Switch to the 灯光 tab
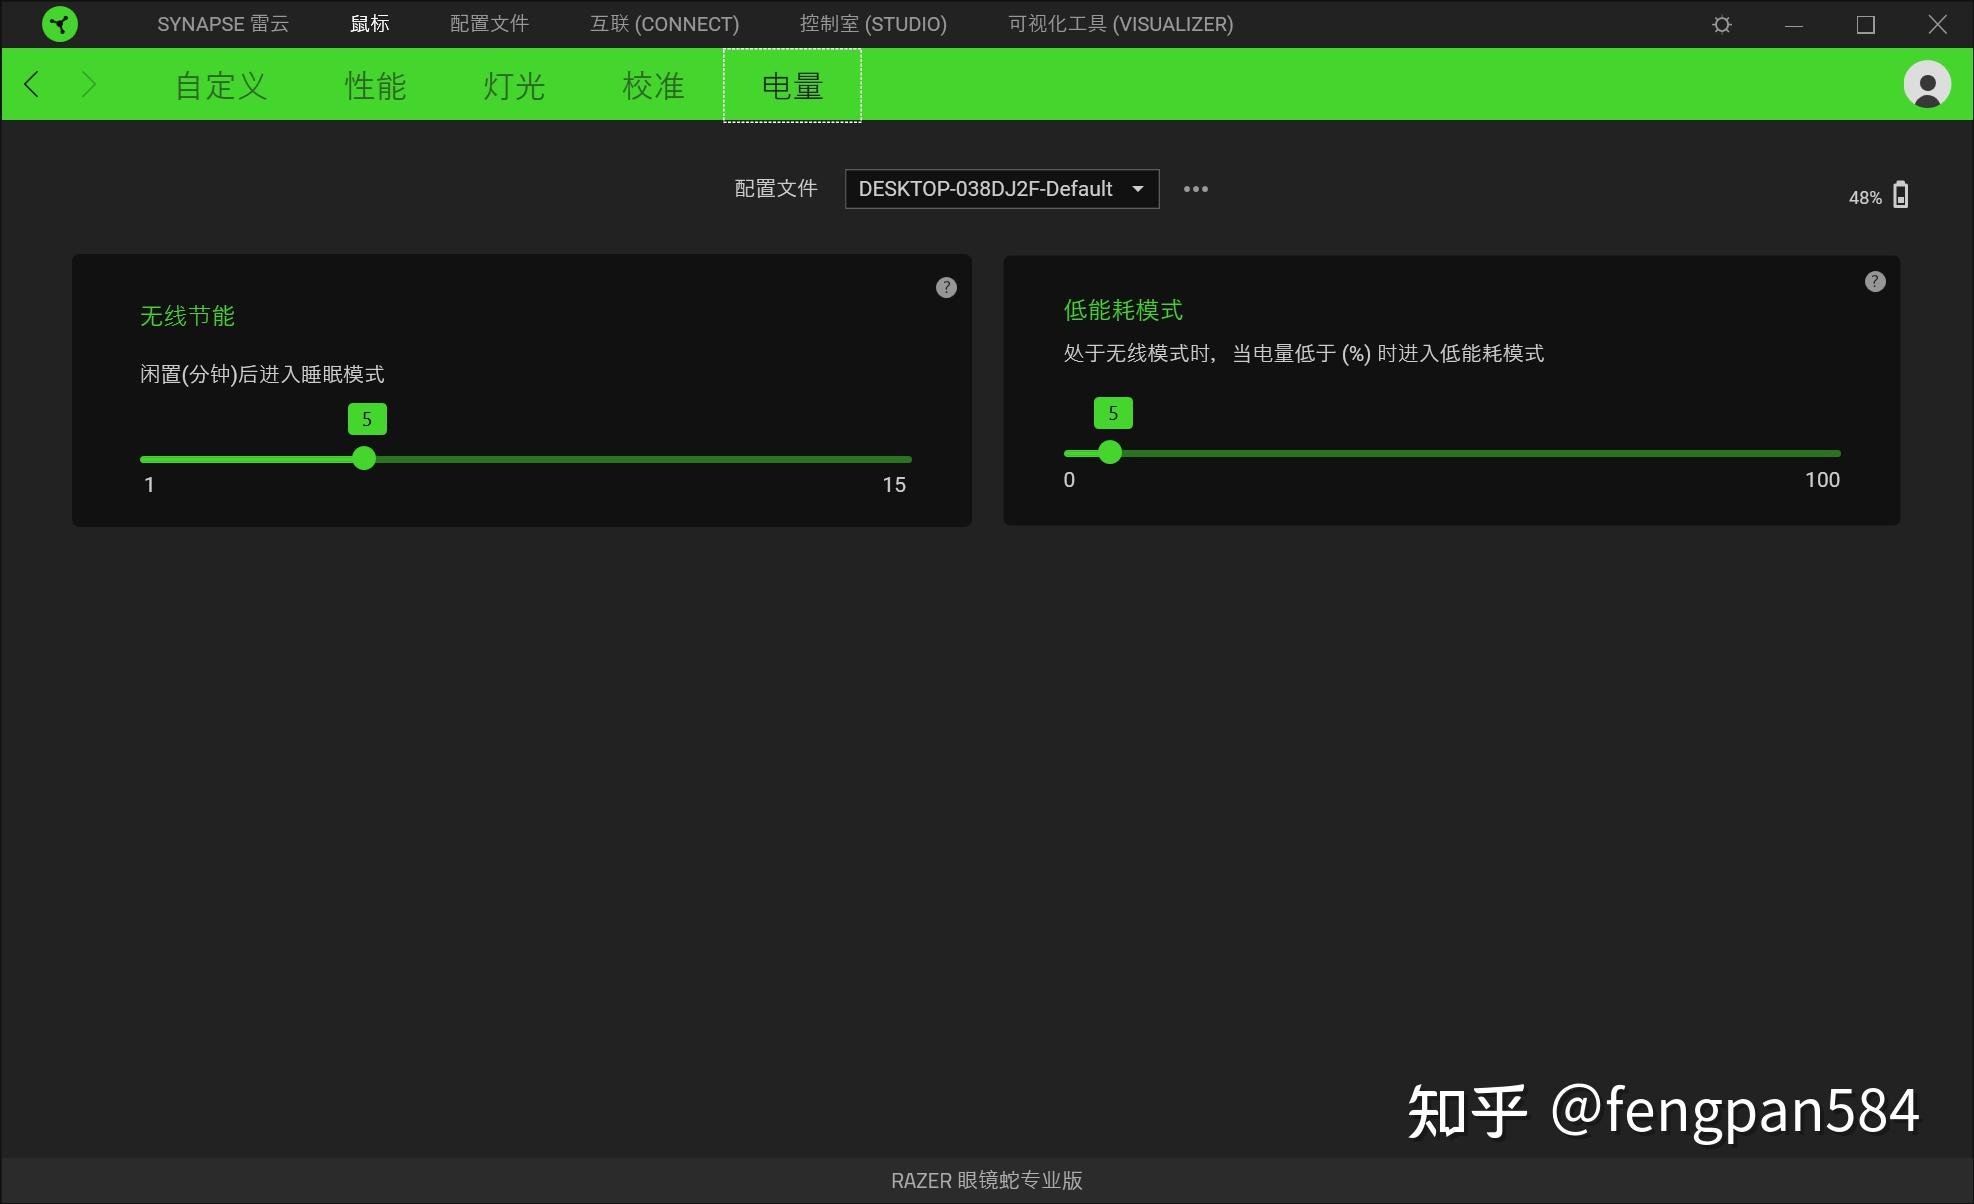1974x1204 pixels. coord(512,86)
